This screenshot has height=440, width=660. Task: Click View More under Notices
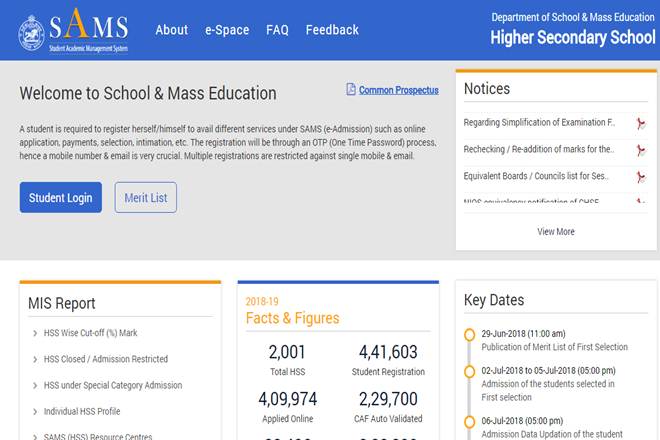point(555,232)
